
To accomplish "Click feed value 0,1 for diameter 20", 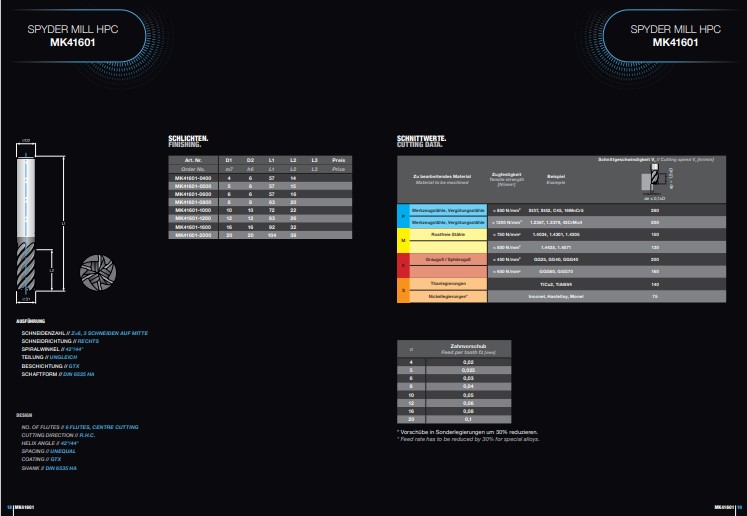I will (468, 419).
